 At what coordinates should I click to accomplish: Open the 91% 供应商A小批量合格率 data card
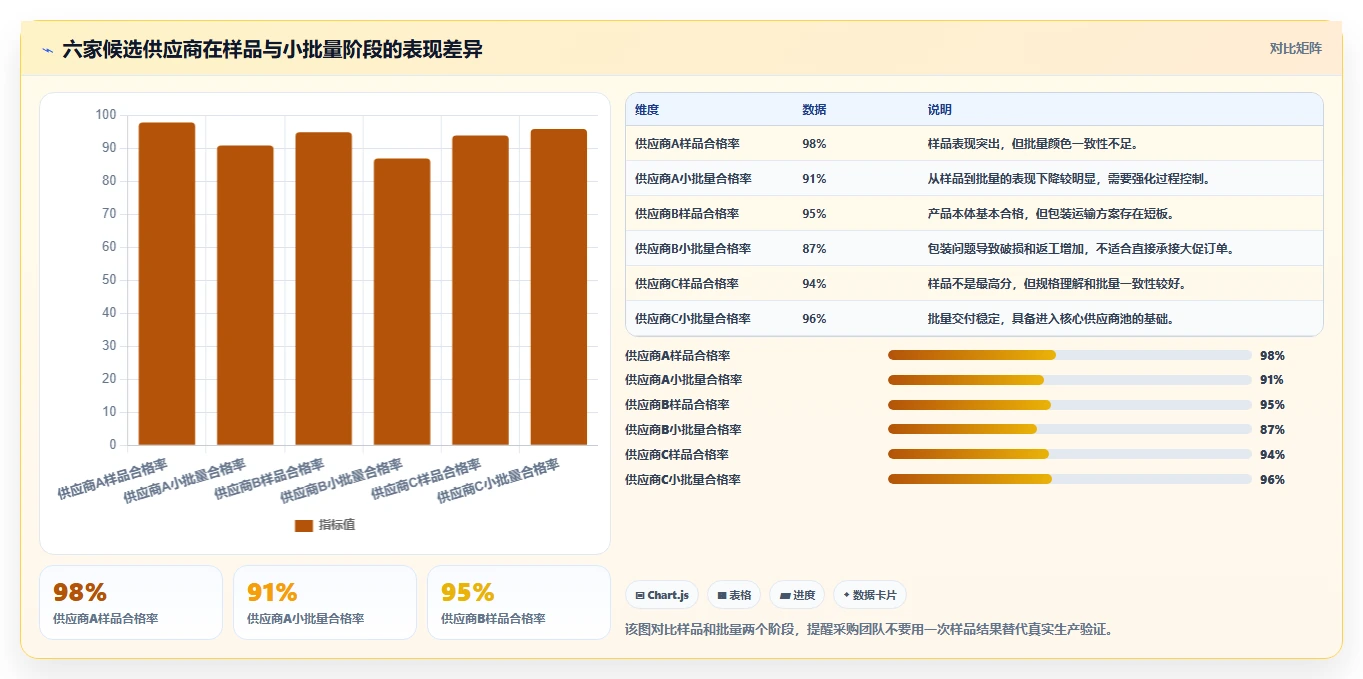coord(325,602)
